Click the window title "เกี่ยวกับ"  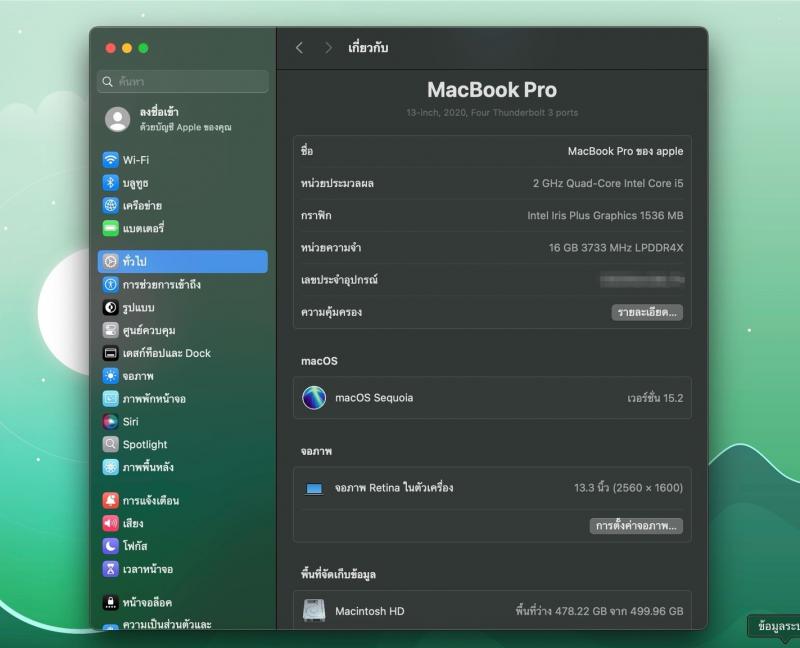(368, 48)
